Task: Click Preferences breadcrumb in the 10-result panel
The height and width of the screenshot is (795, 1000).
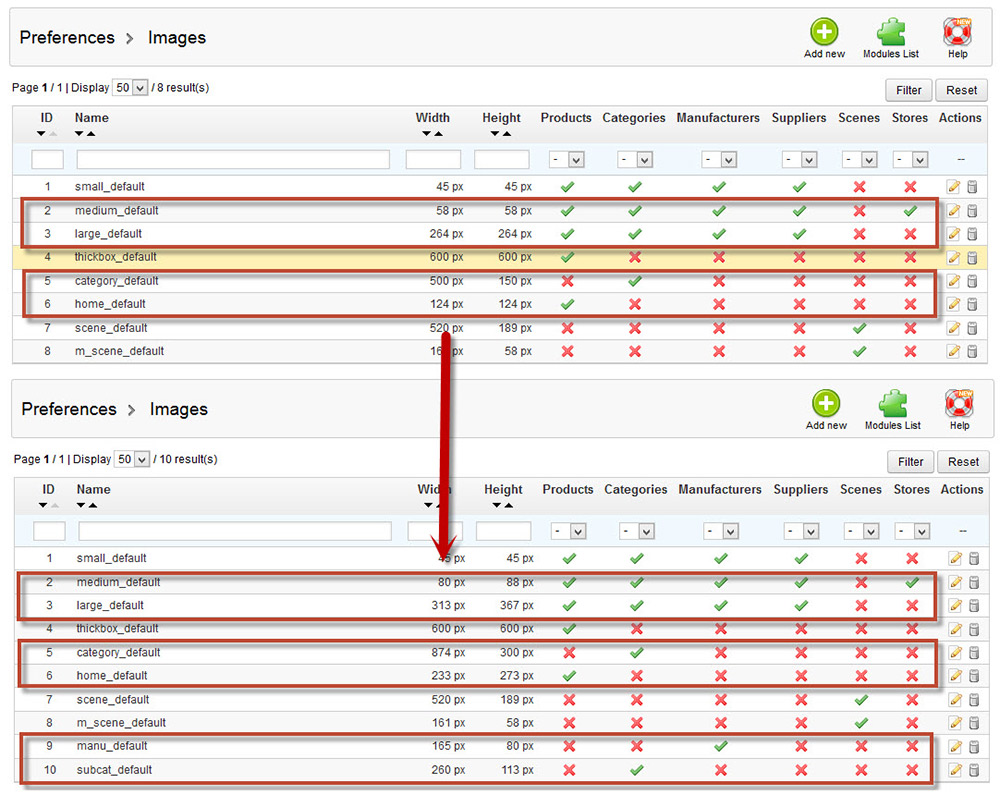Action: (69, 409)
